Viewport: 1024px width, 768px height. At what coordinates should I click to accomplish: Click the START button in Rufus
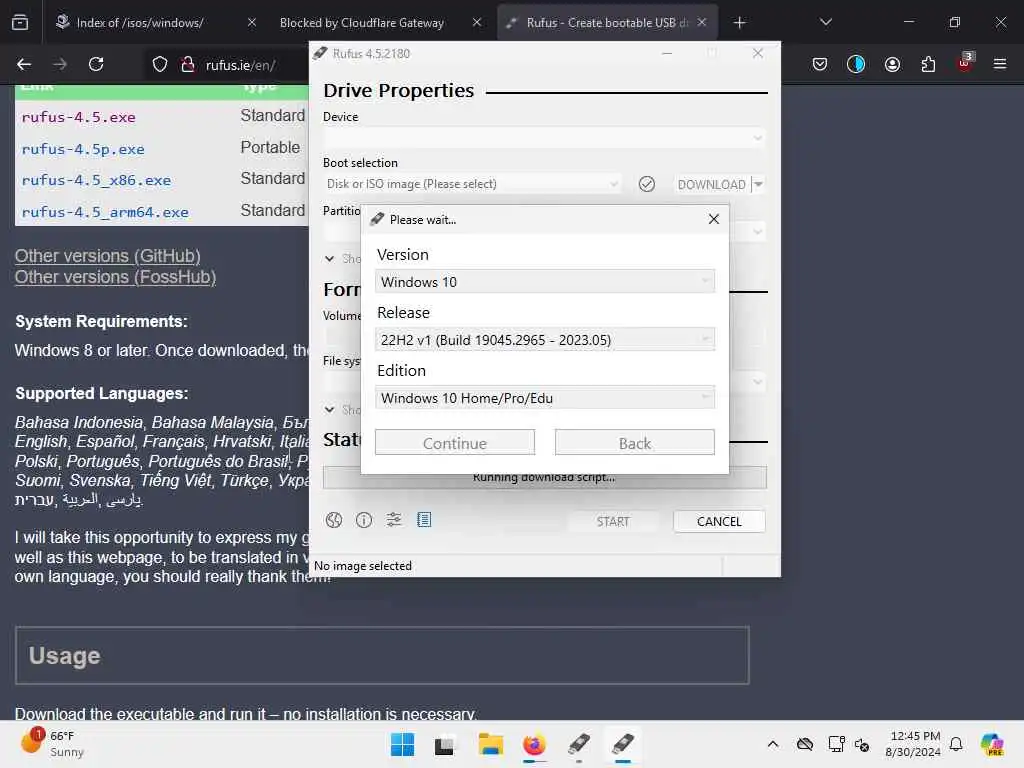point(613,521)
